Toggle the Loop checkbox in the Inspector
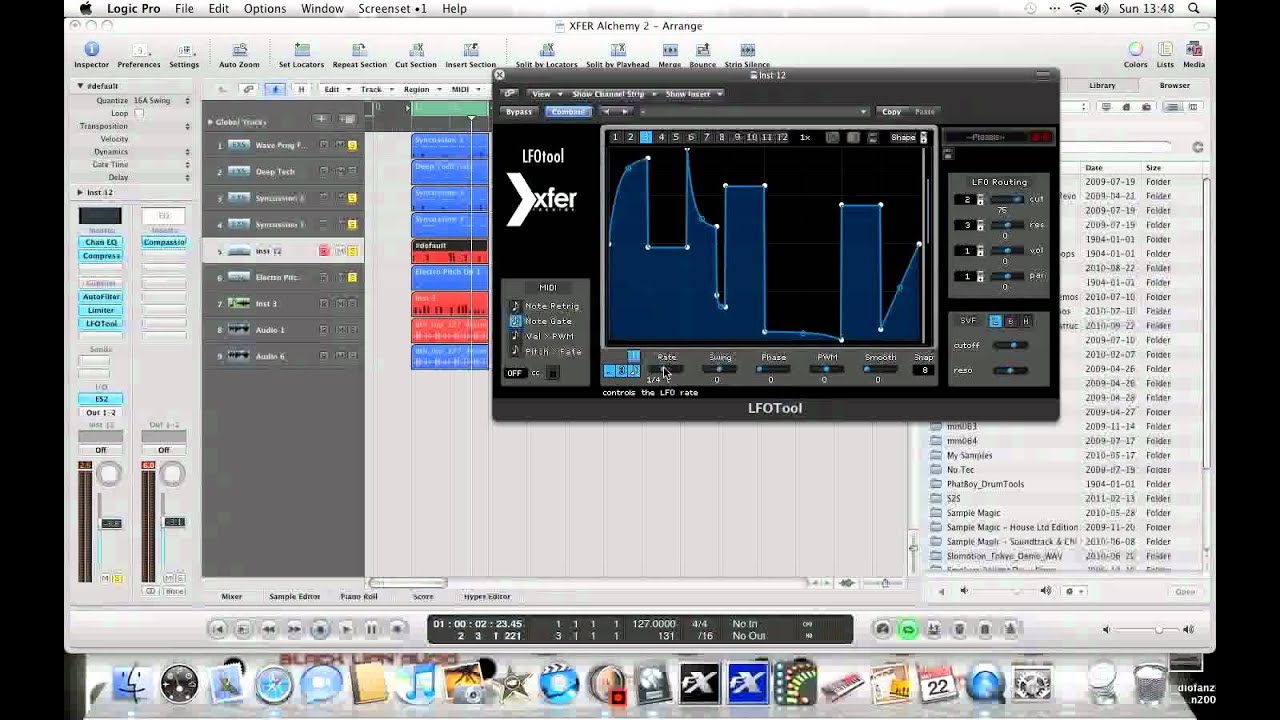 point(139,113)
